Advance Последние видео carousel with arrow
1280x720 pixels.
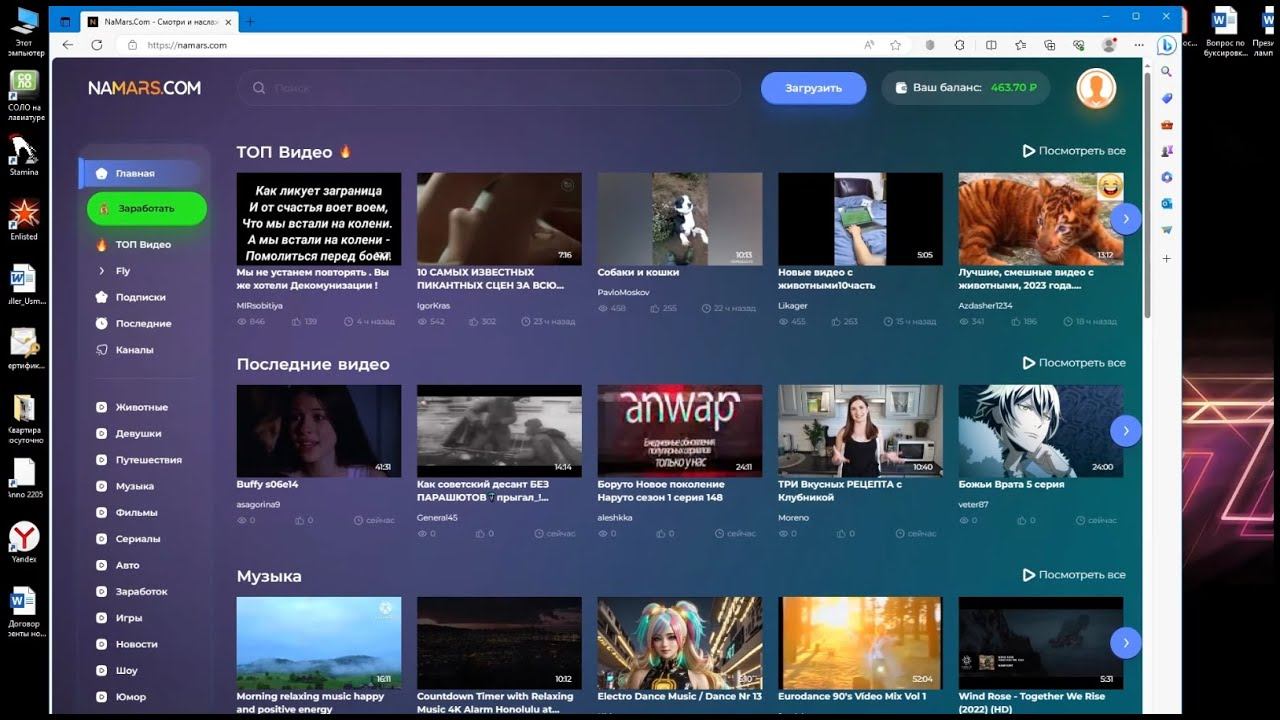[1125, 430]
